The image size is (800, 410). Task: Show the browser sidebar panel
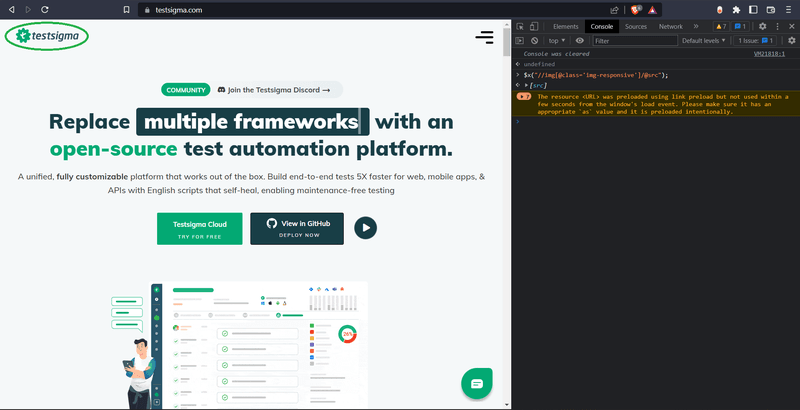coord(753,10)
